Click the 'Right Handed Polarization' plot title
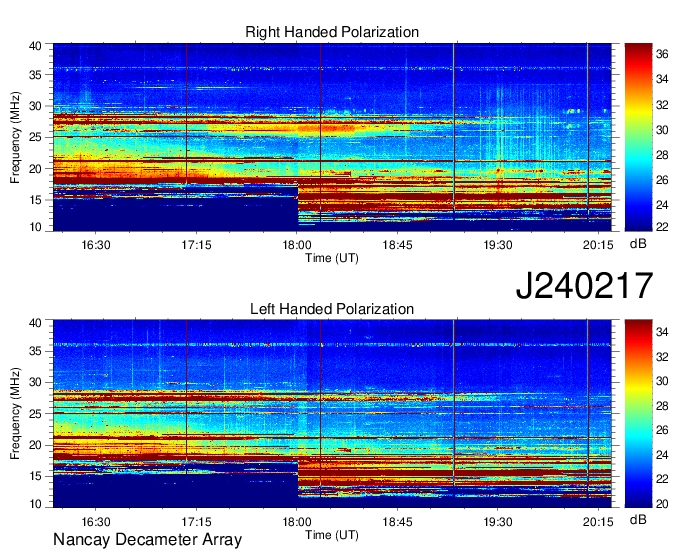 click(332, 32)
